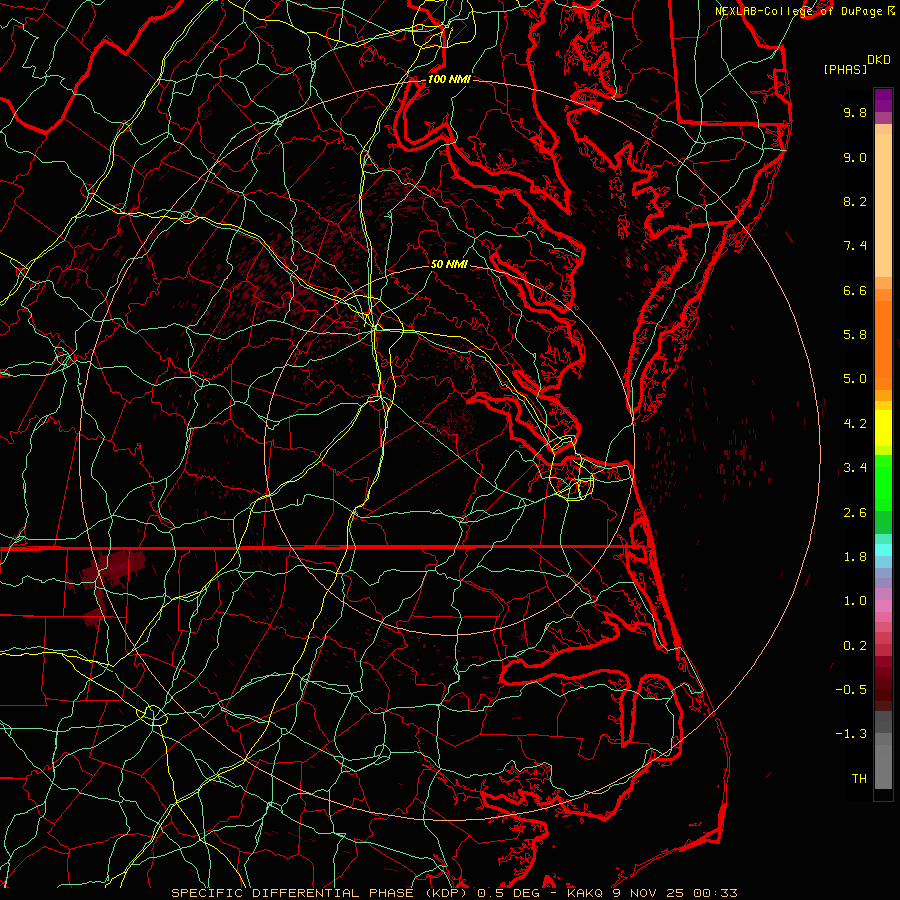Viewport: 900px width, 900px height.
Task: Click the 3.4 scale value
Action: (x=855, y=468)
